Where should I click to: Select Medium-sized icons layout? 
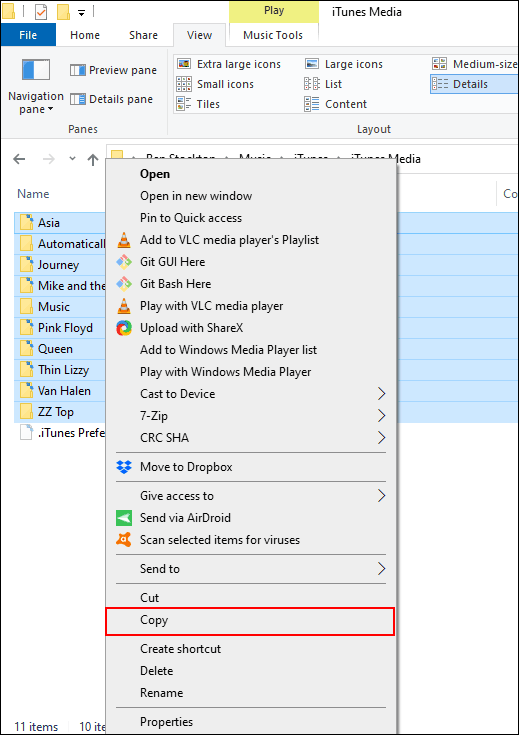point(475,64)
